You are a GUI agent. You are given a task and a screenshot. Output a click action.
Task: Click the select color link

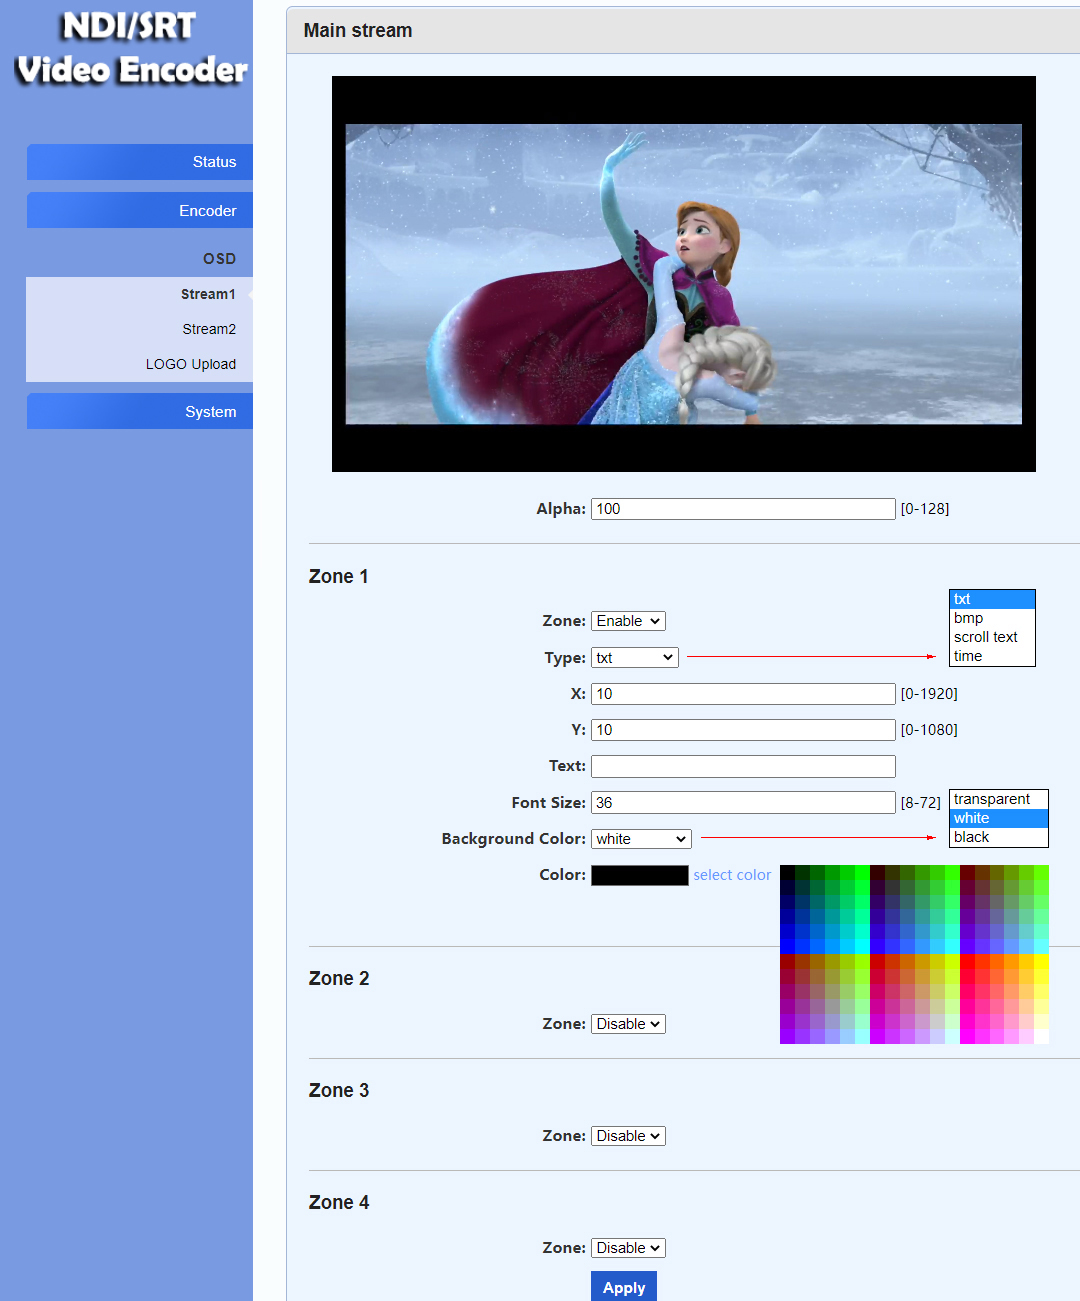tap(732, 875)
